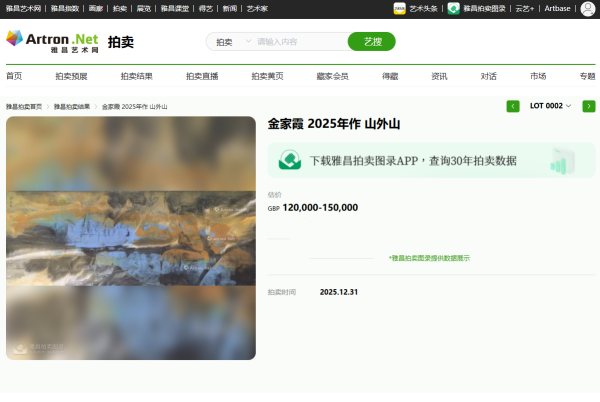Click the estimate 120,000-150,000
Viewport: 600px width, 402px height.
pos(320,208)
